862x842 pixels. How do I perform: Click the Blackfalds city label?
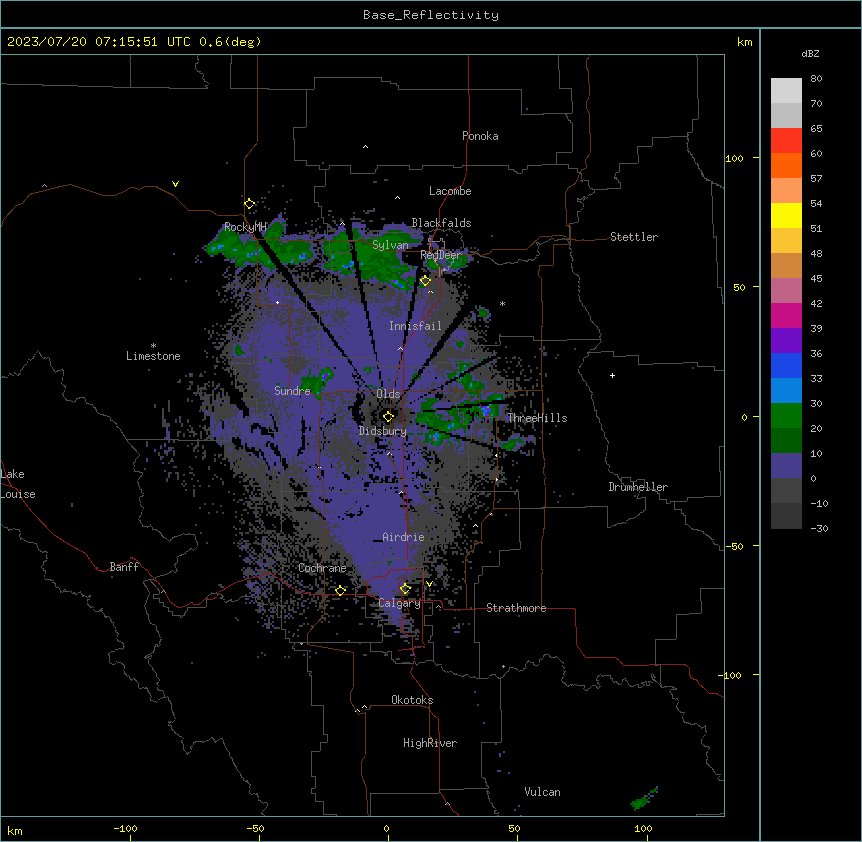441,223
